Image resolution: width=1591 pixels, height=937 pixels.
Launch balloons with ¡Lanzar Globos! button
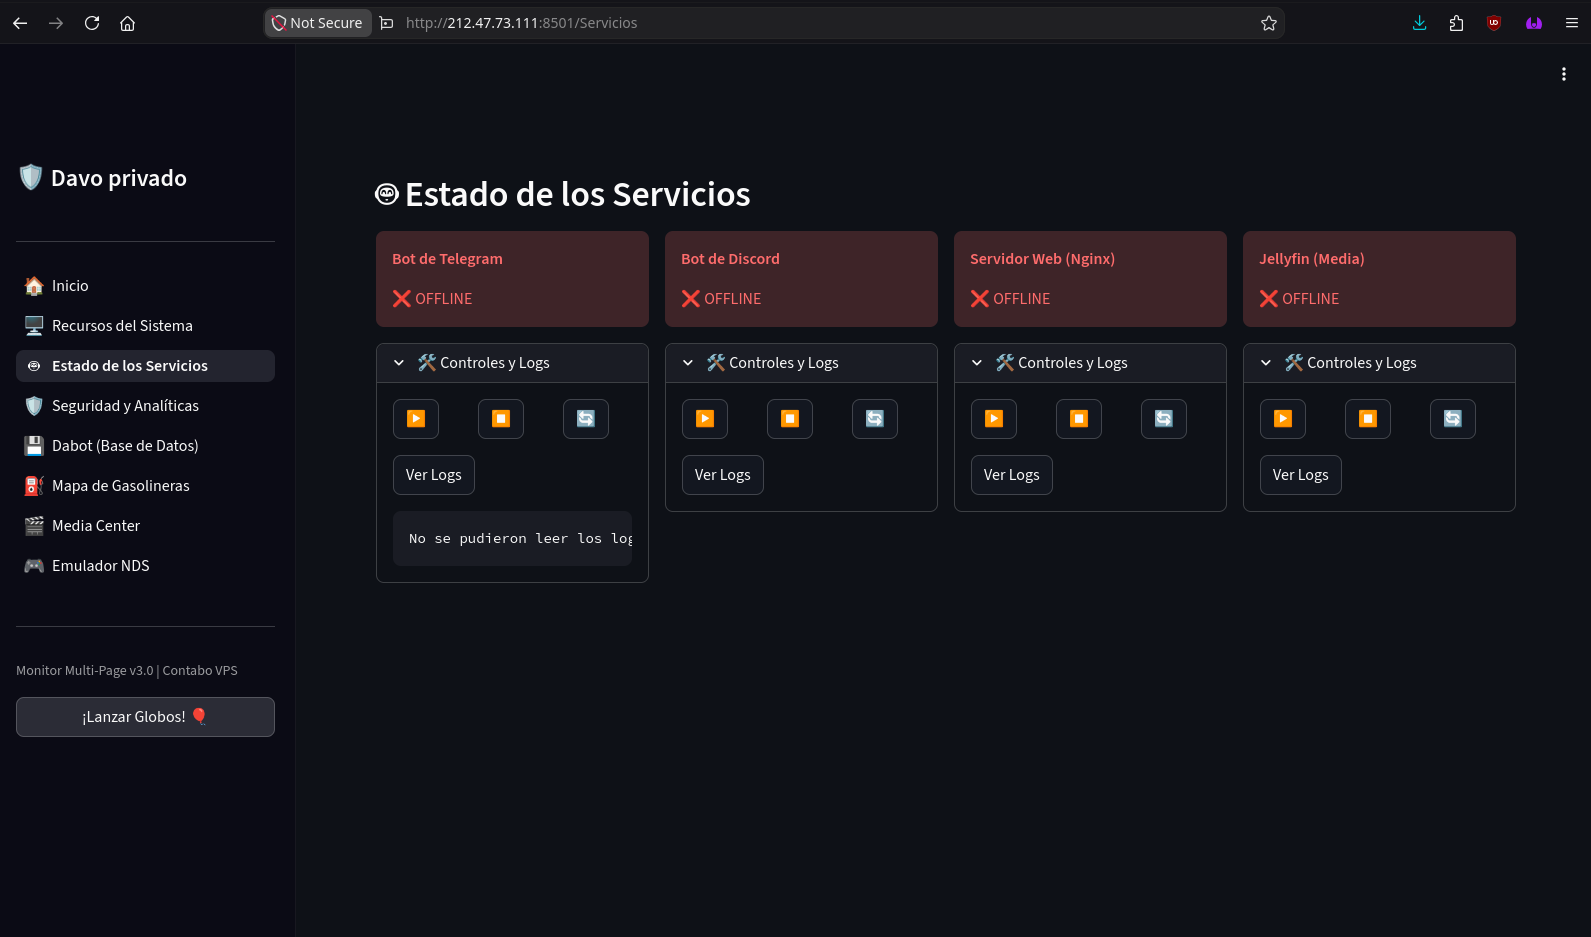click(x=145, y=717)
